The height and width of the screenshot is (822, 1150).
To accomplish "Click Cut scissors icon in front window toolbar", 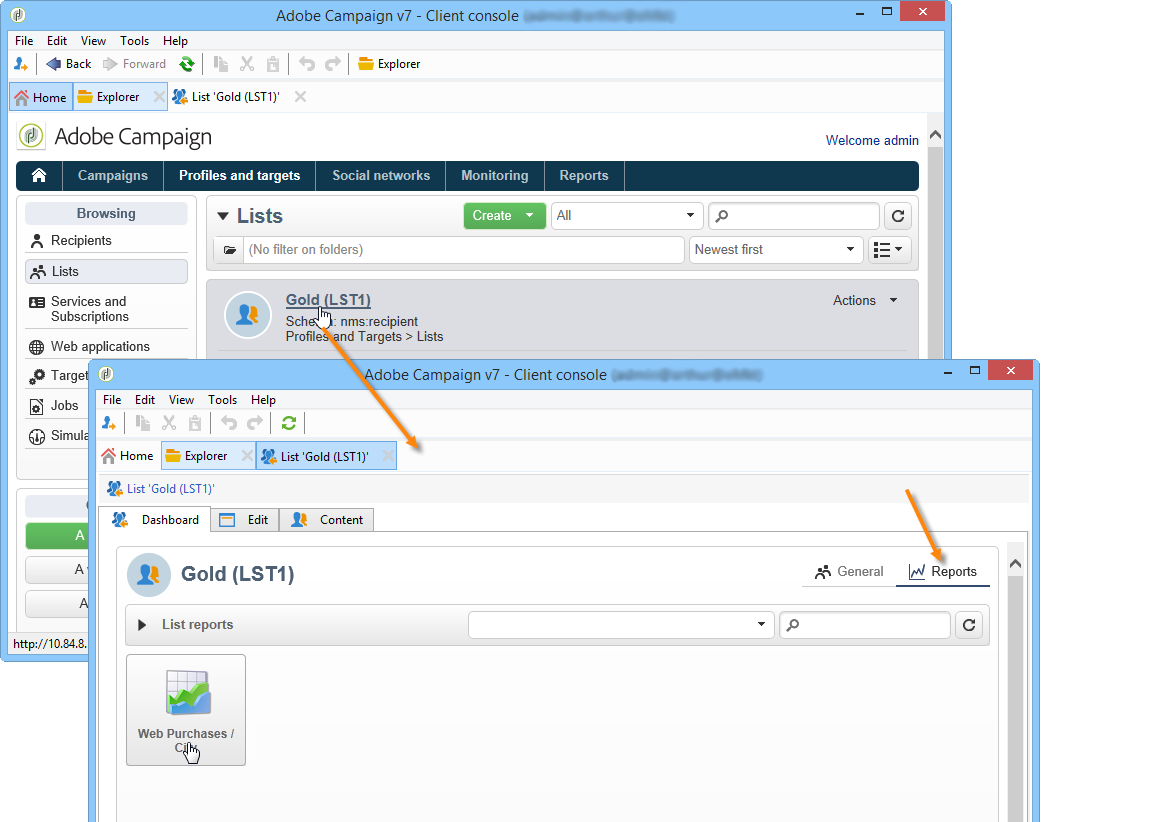I will (x=169, y=422).
